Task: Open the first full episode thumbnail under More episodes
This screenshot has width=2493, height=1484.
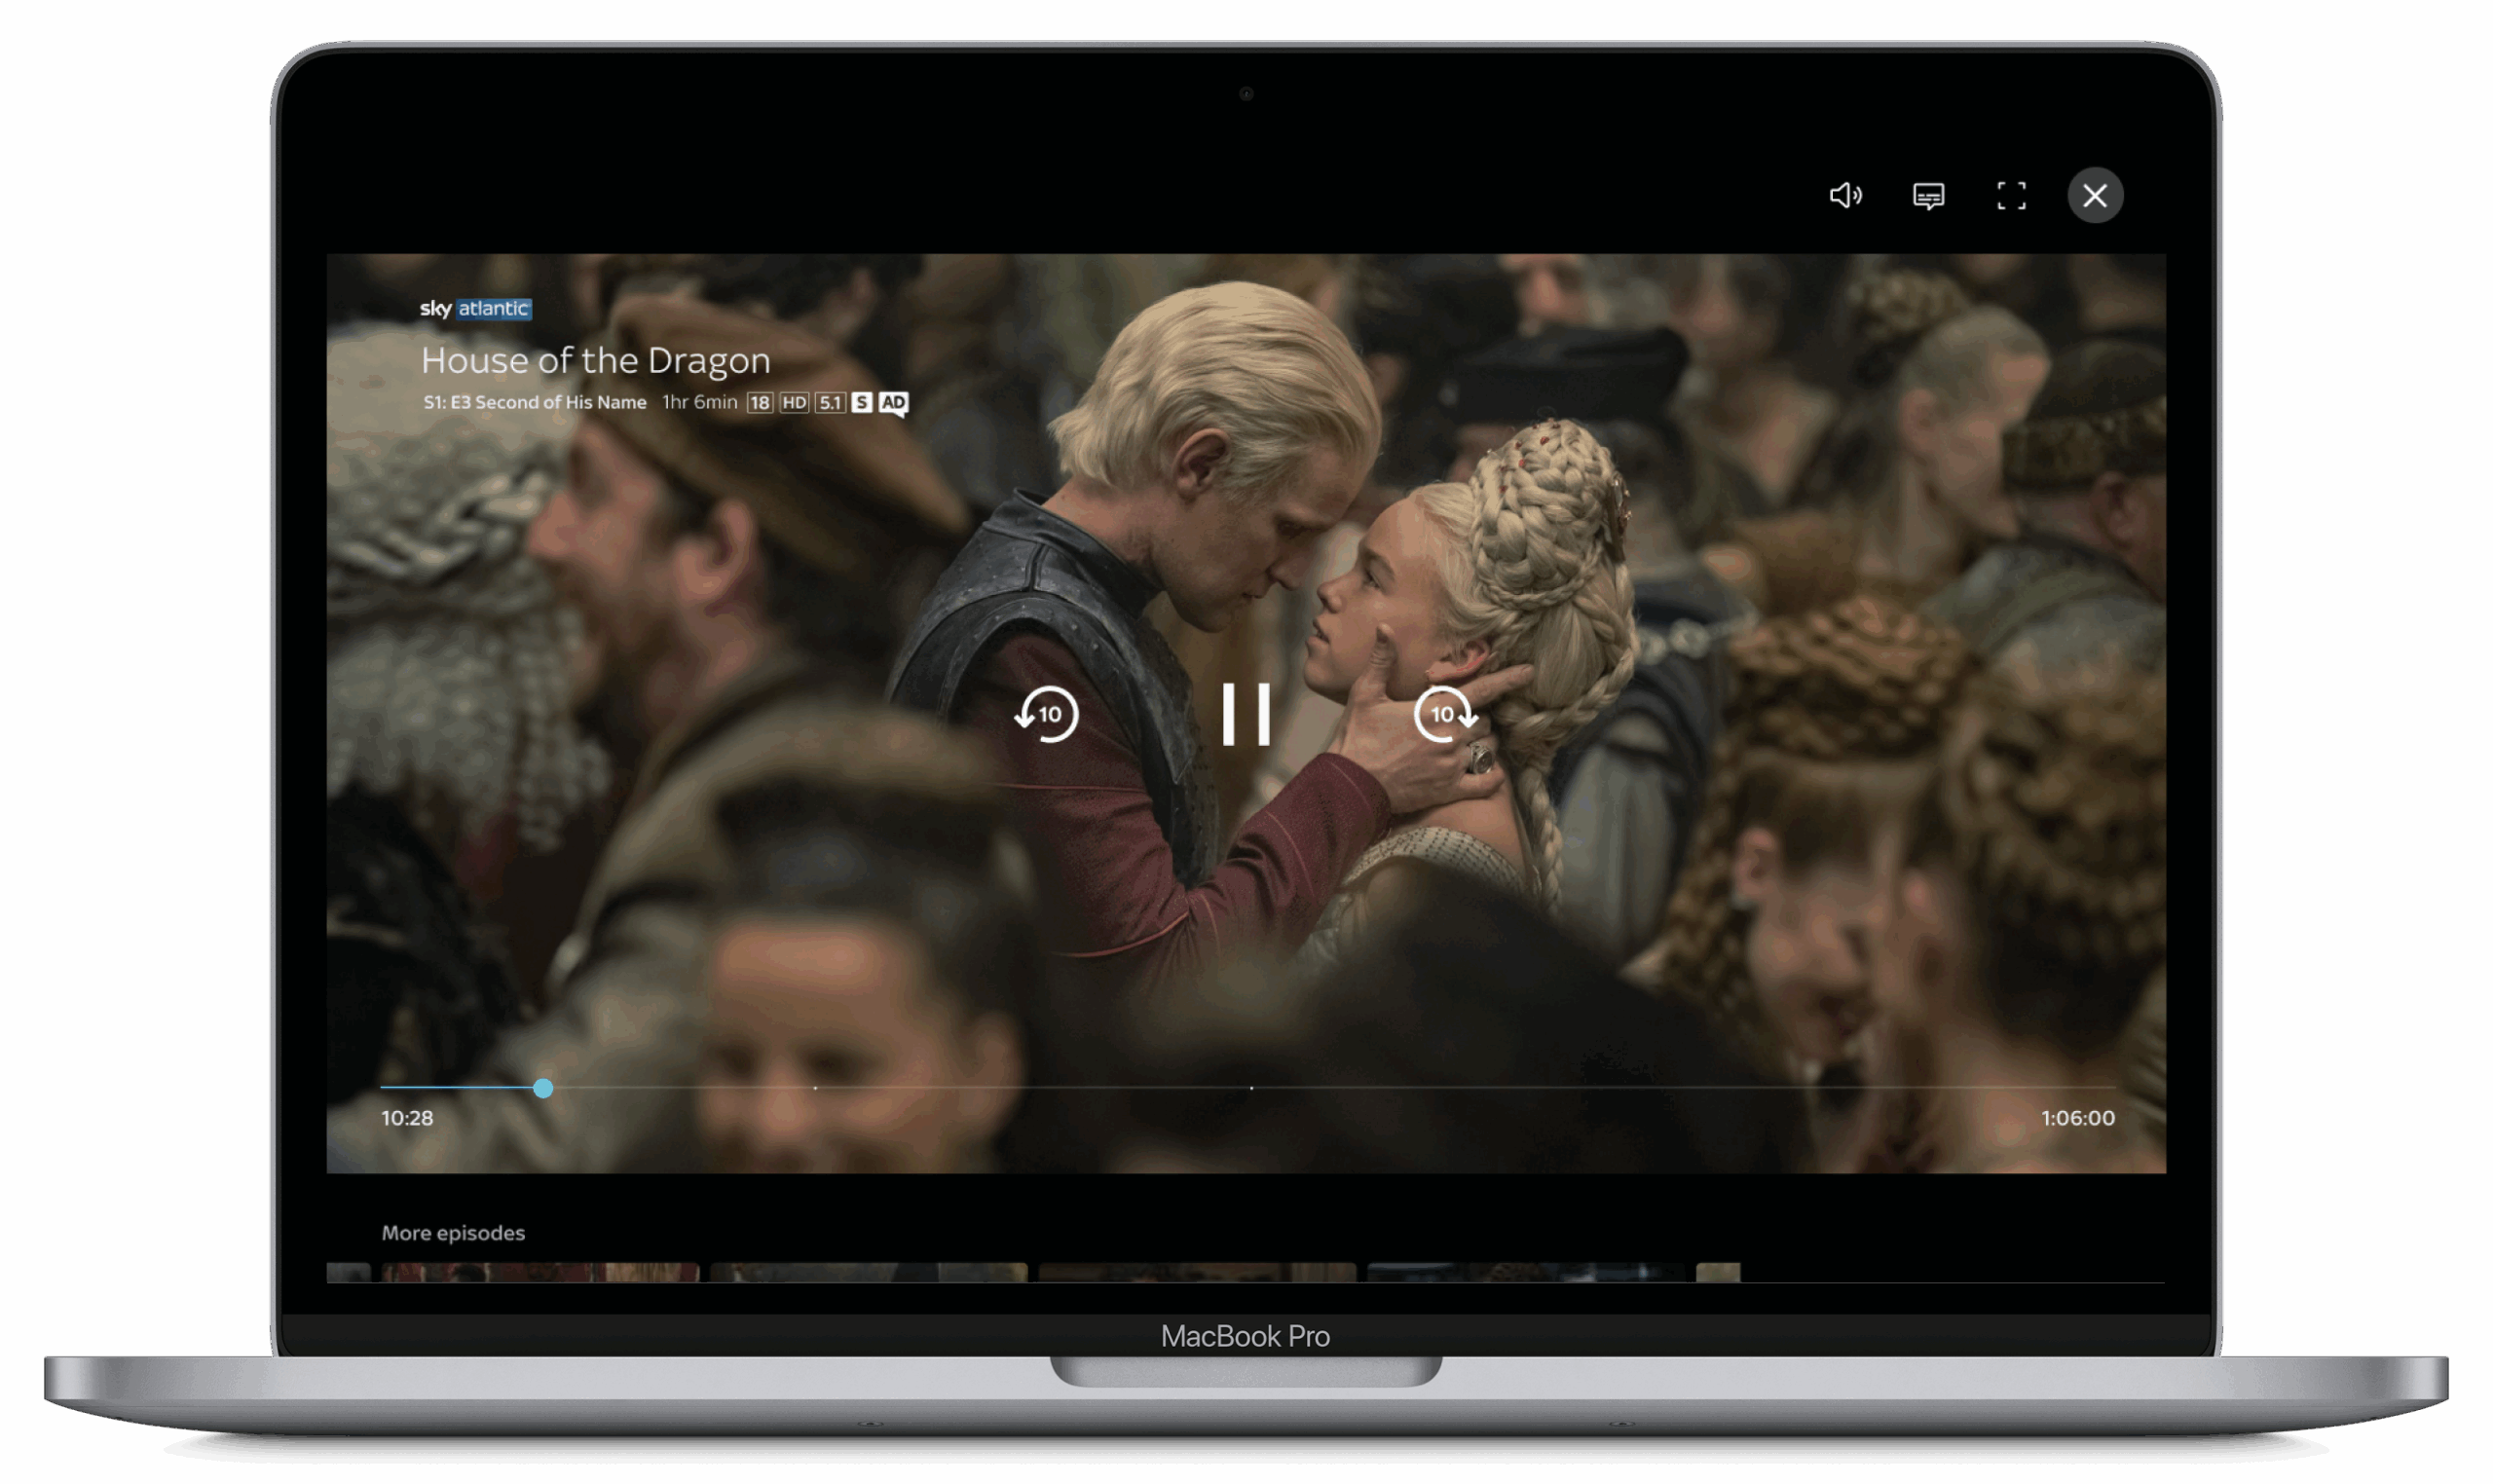Action: [540, 1272]
